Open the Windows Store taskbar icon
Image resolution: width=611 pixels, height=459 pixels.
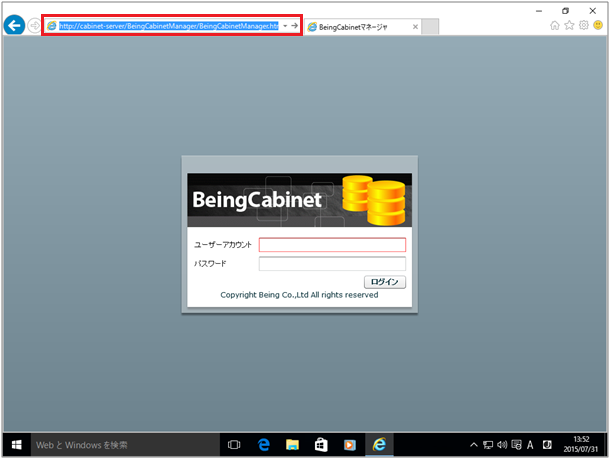tap(321, 445)
